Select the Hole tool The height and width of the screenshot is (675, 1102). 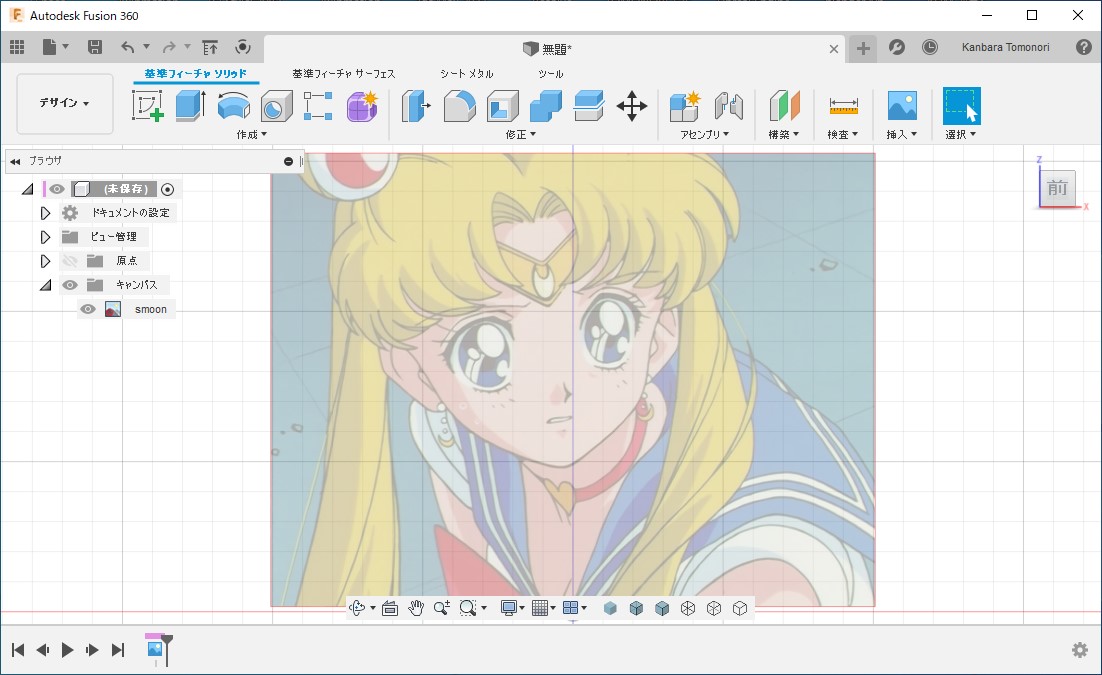(276, 105)
